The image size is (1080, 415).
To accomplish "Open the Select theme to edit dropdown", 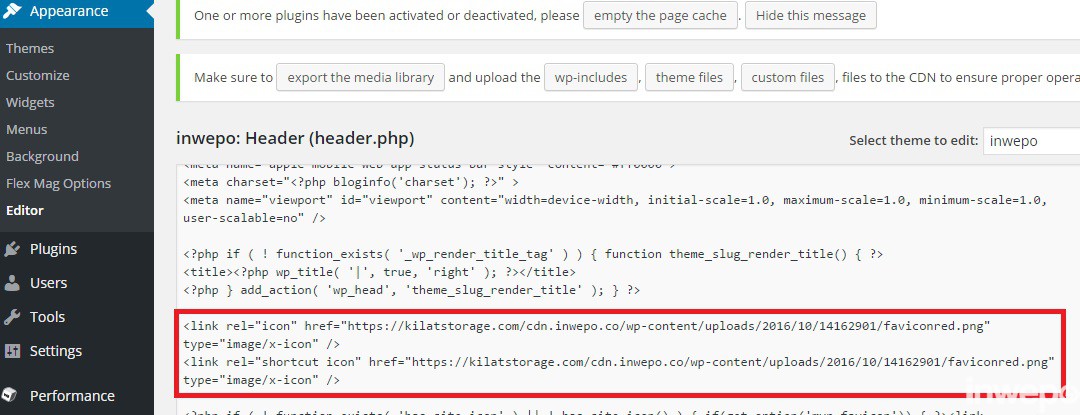I will coord(1031,140).
